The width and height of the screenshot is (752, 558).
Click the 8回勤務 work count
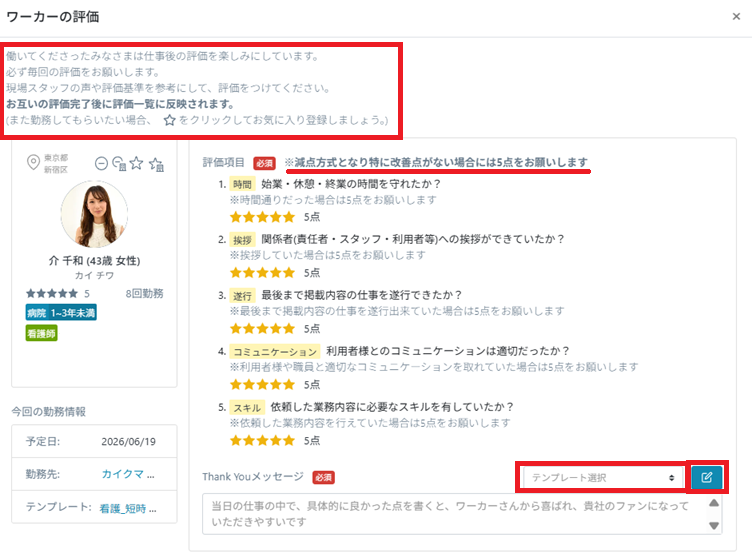pyautogui.click(x=144, y=293)
